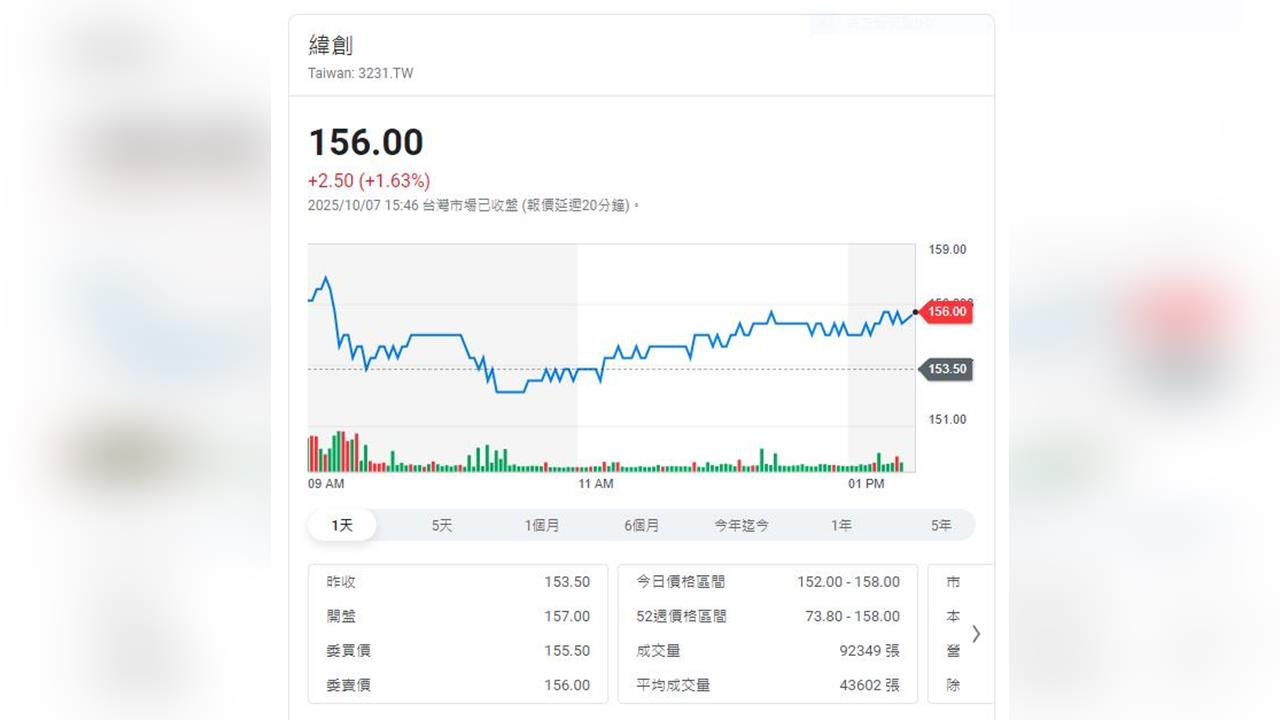Switch chart to 5年 range
This screenshot has width=1280, height=720.
(941, 525)
